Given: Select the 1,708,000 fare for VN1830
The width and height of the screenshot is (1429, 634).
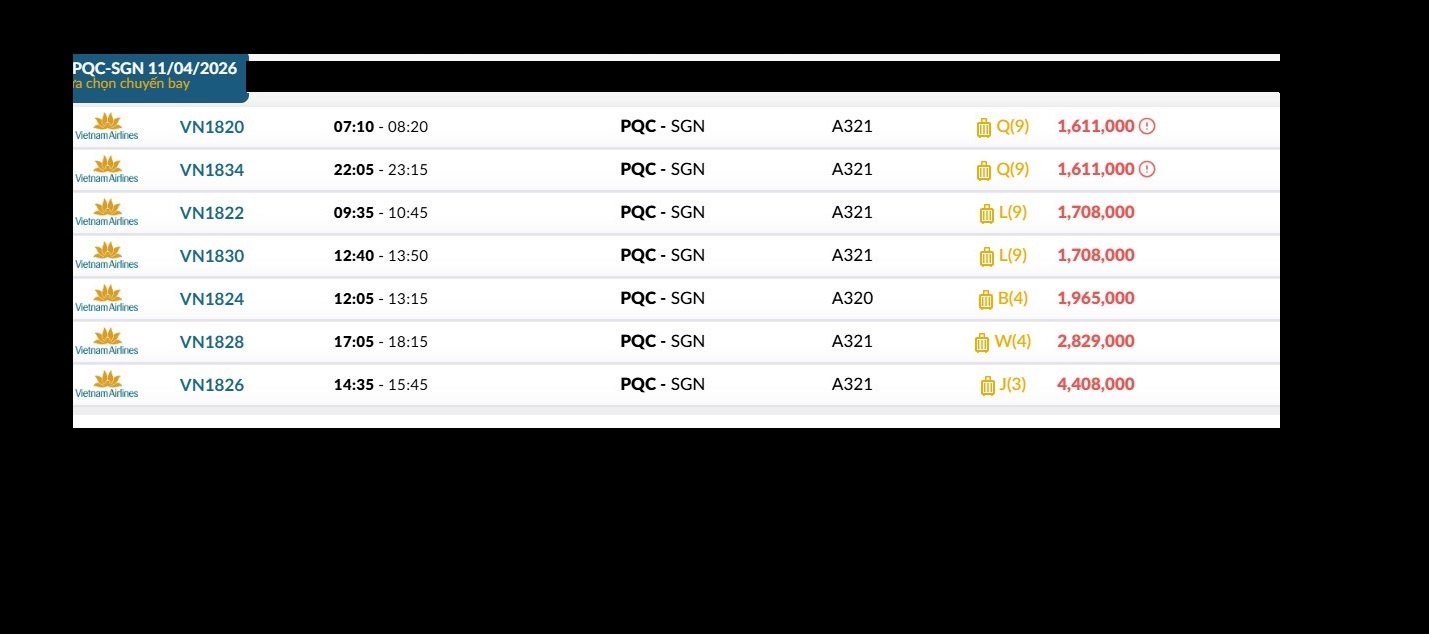Looking at the screenshot, I should point(1095,255).
